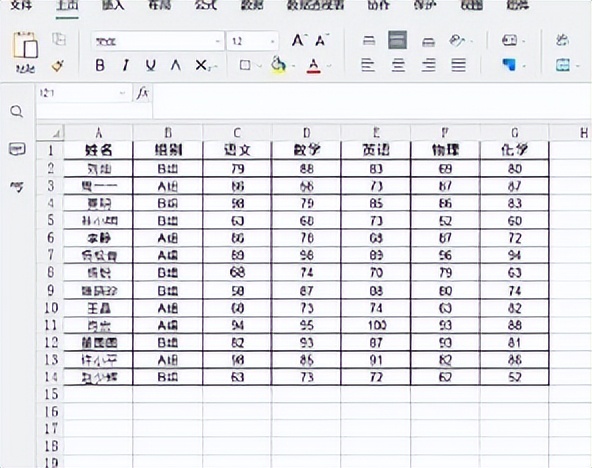
Task: Switch to the 数据 tab
Action: pos(252,5)
